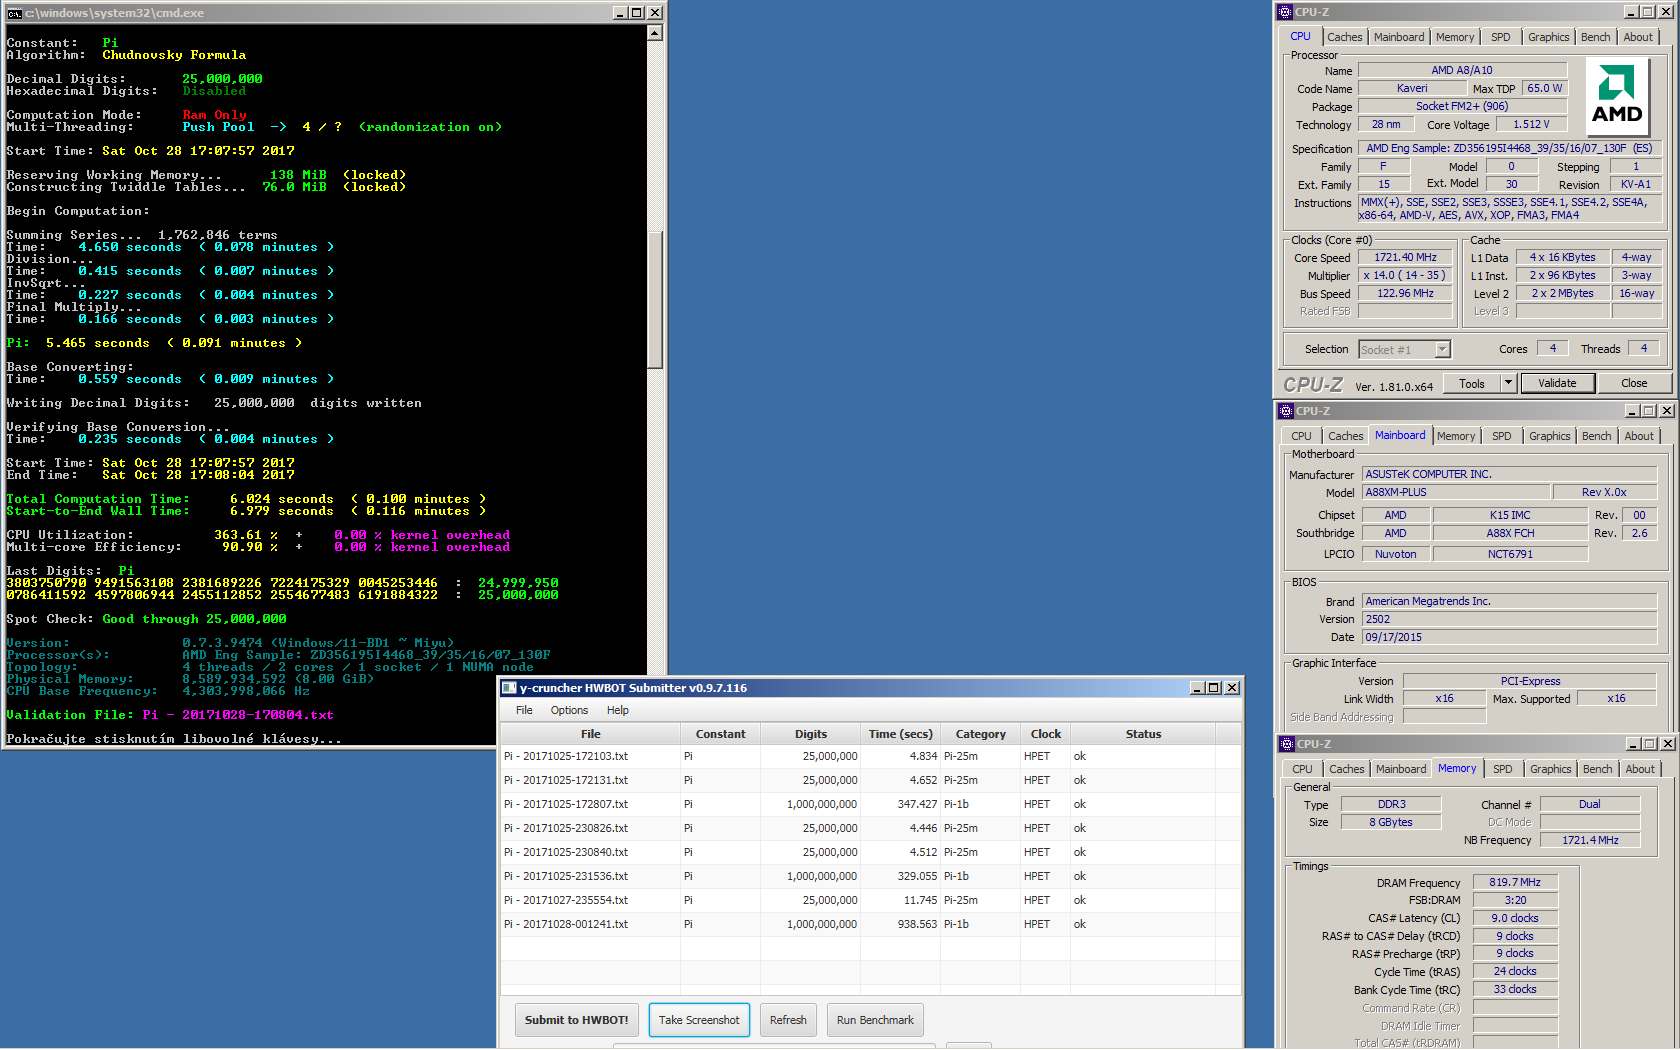Image resolution: width=1680 pixels, height=1050 pixels.
Task: Open the Options menu in HWBOT Submitter
Action: click(x=569, y=710)
